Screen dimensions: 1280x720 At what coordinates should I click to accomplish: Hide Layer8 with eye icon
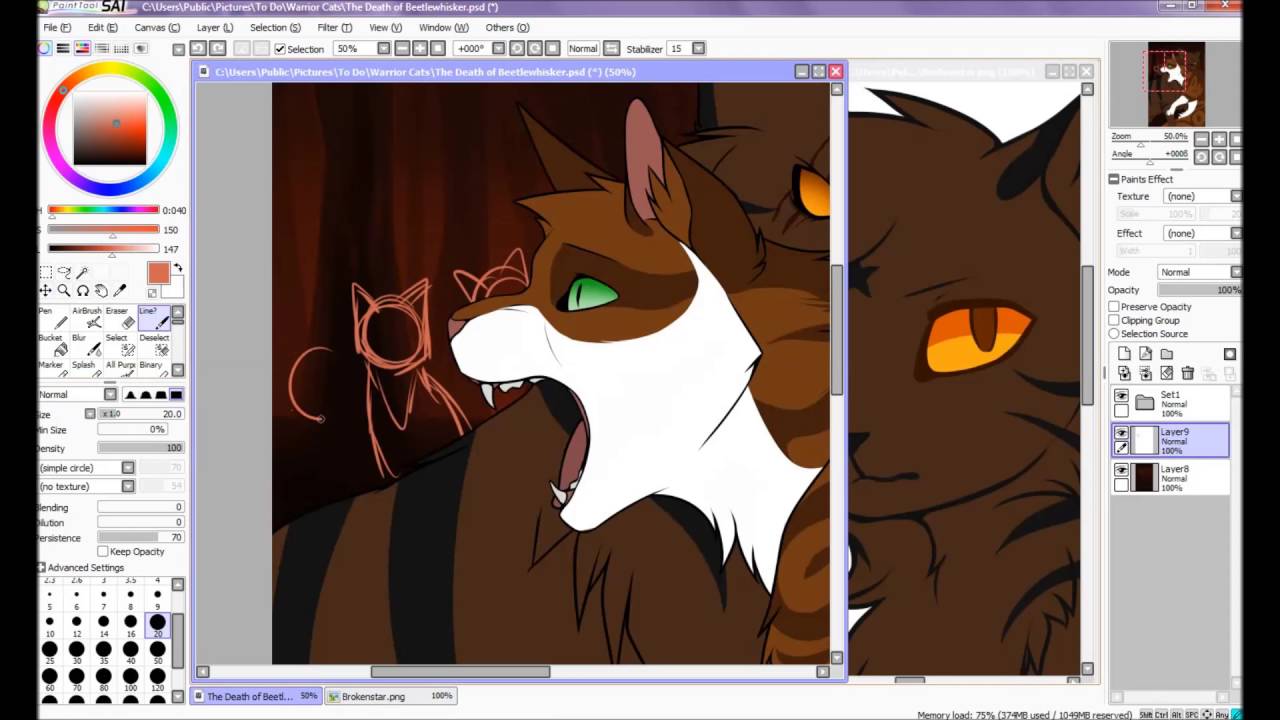click(1121, 470)
